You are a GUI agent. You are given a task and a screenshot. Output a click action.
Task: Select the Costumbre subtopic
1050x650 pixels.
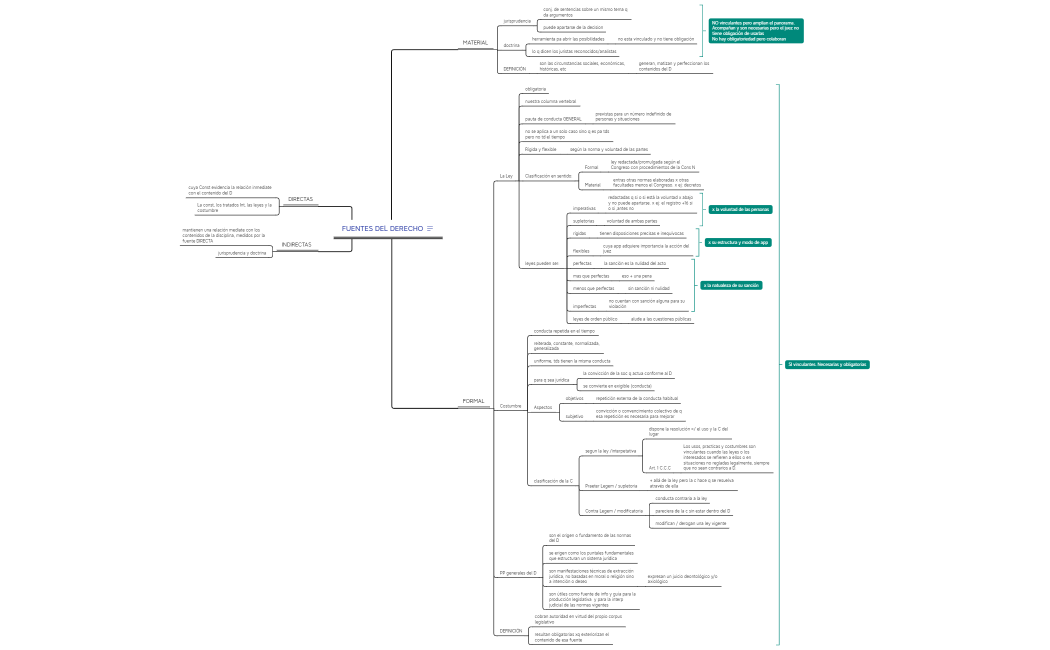[510, 406]
